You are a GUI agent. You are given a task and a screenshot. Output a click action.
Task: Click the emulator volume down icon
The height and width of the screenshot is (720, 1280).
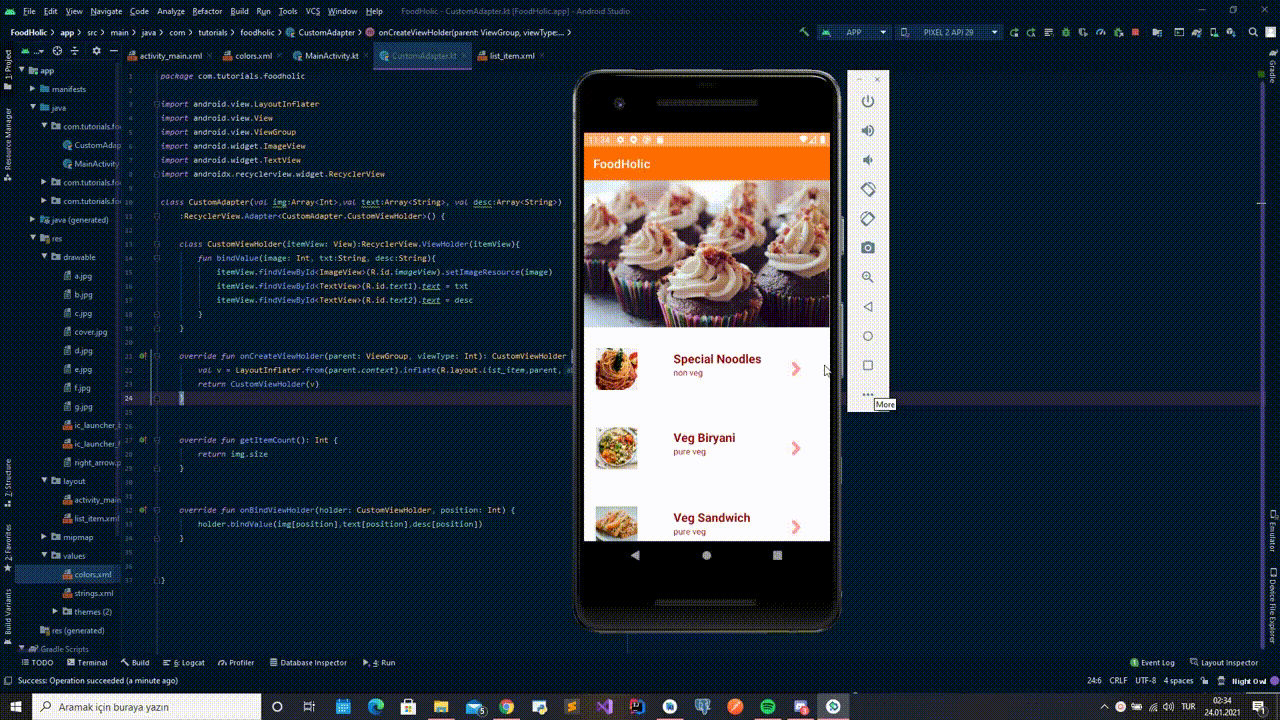868,160
